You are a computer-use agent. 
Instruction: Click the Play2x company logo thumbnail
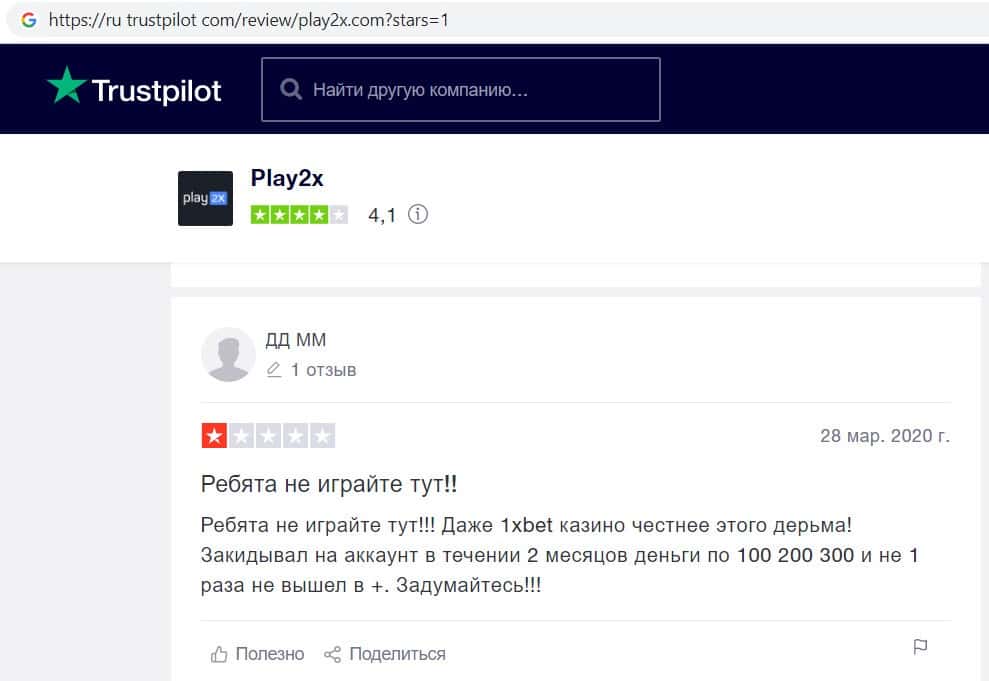point(205,198)
